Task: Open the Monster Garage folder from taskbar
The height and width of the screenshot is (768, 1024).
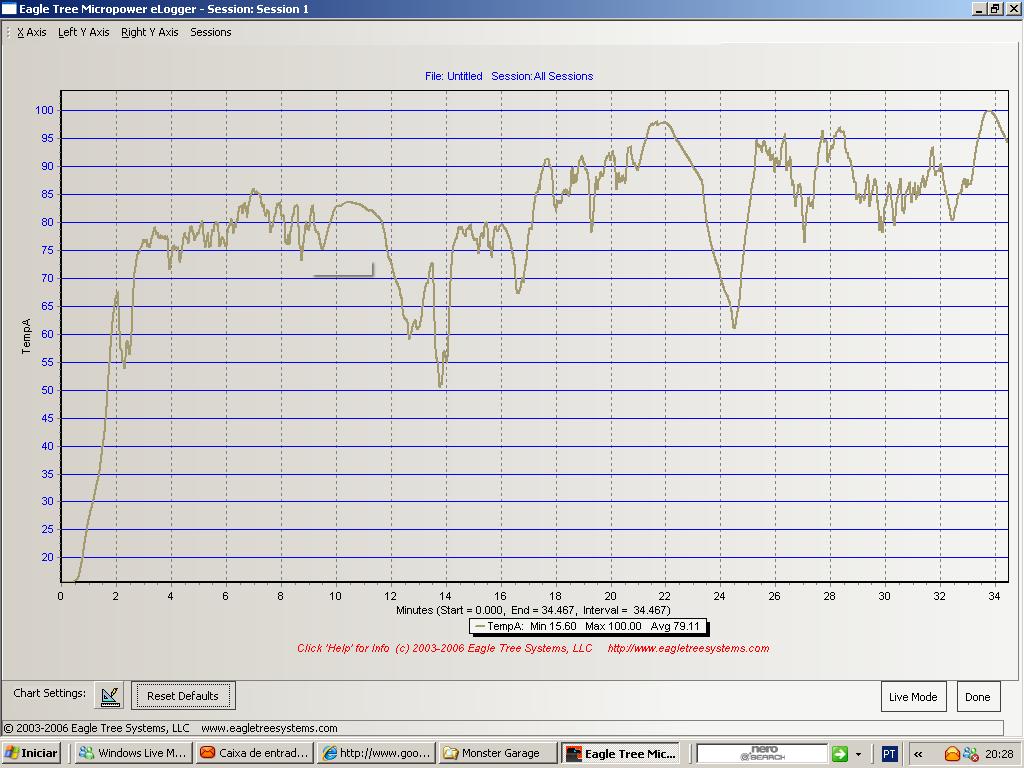Action: [496, 753]
